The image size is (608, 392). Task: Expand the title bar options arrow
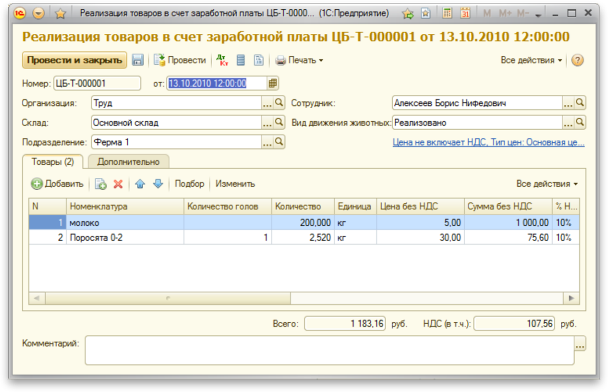point(538,15)
